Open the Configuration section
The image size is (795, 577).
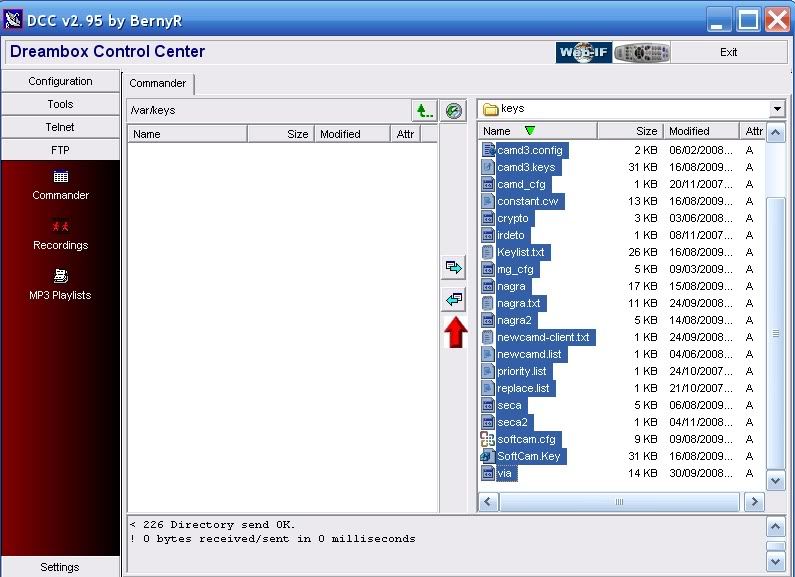[x=60, y=81]
